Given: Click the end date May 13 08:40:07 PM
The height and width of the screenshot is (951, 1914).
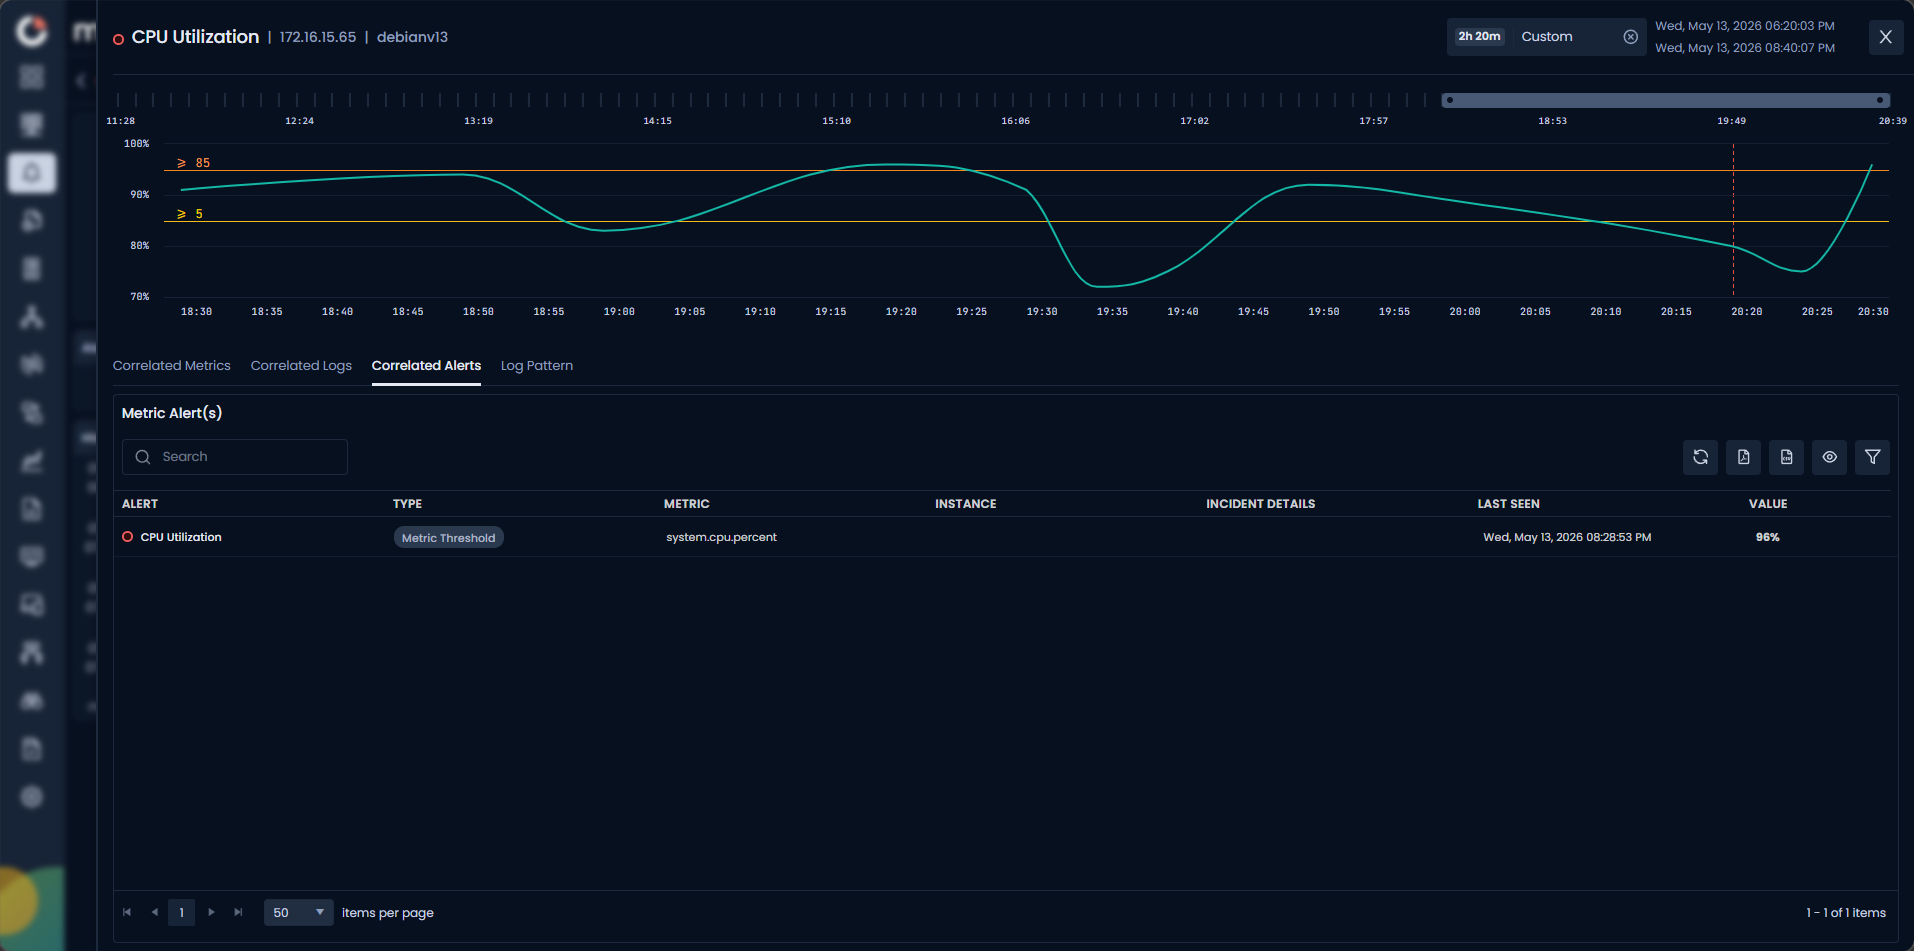Looking at the screenshot, I should 1744,48.
